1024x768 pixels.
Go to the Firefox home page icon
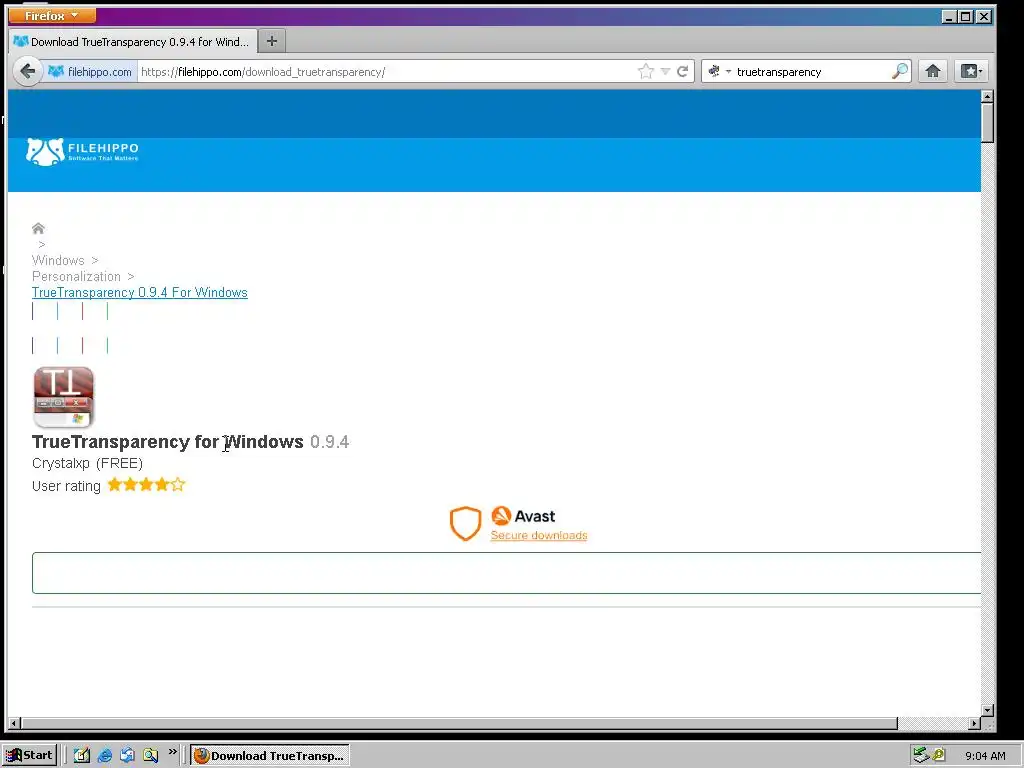tap(933, 71)
